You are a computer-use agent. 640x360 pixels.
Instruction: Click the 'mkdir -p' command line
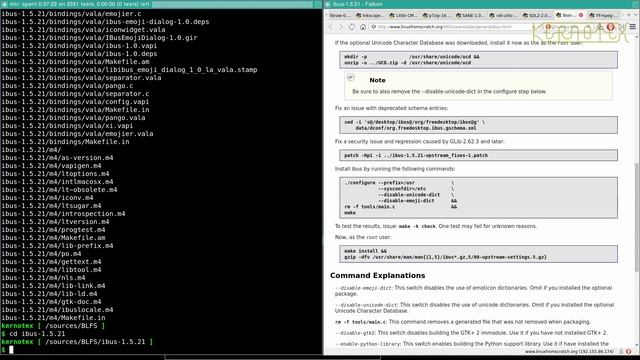[x=412, y=57]
